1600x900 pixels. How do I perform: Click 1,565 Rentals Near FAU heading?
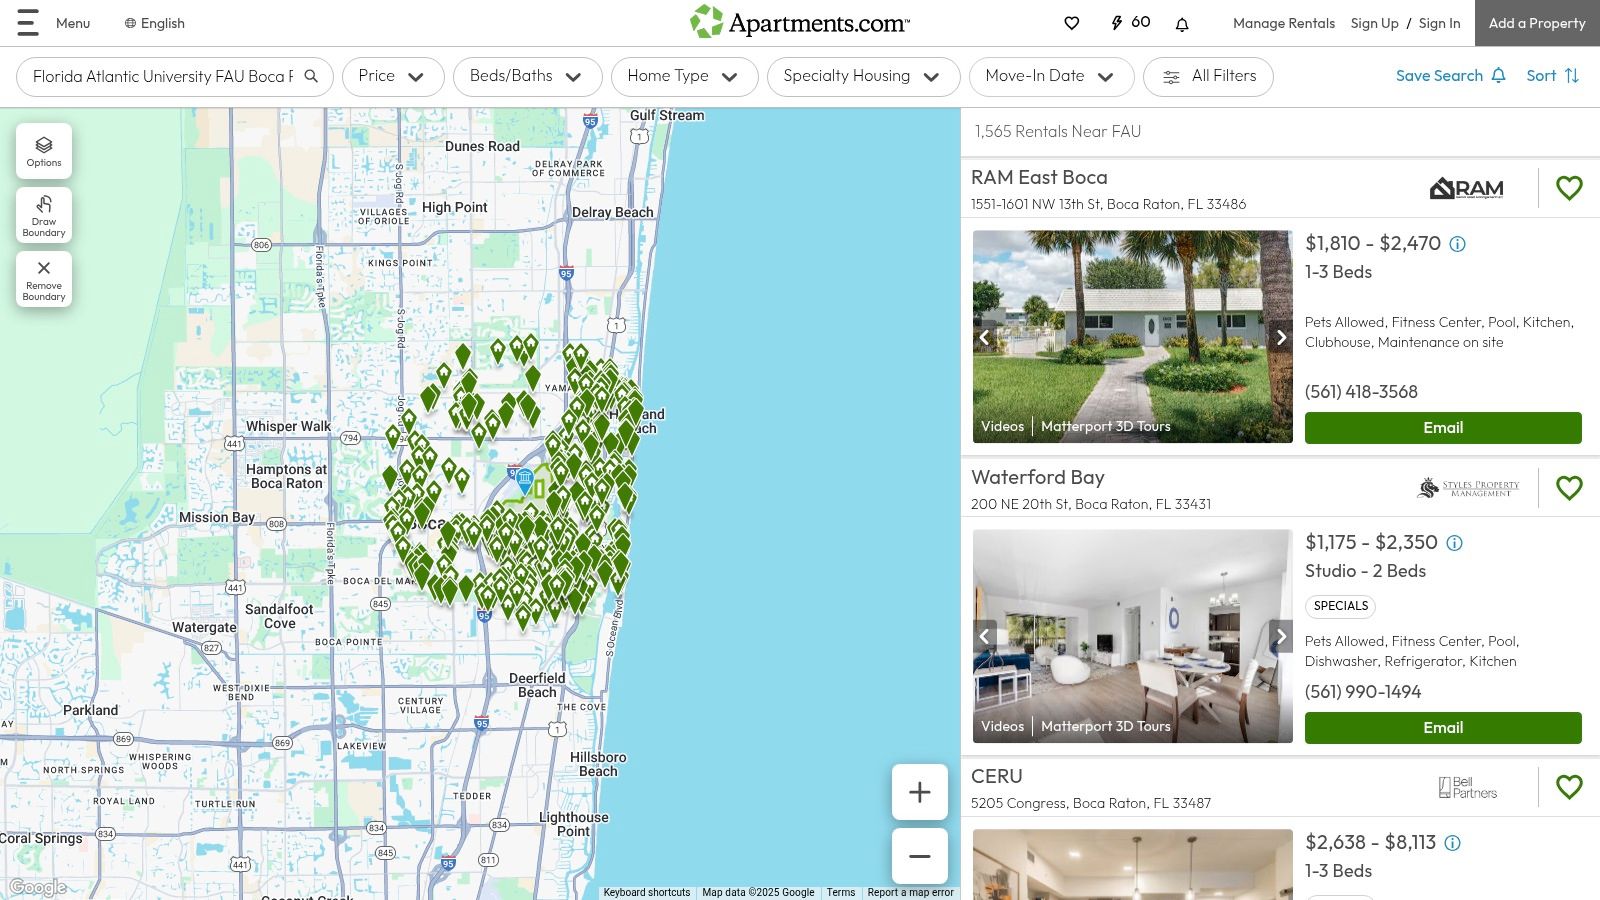pyautogui.click(x=1058, y=131)
